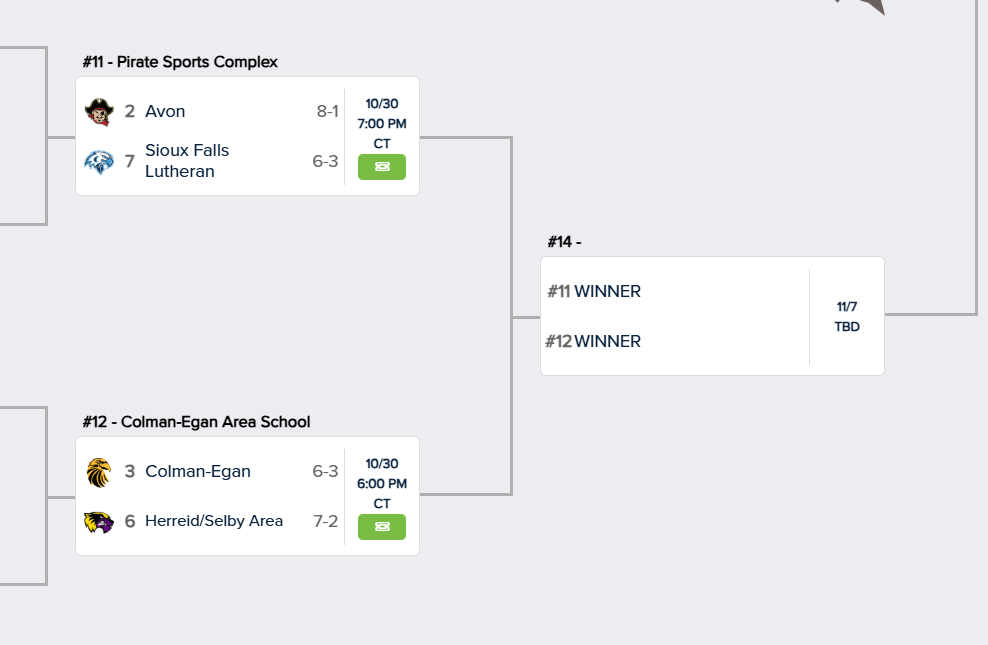Open the Avon team link
This screenshot has width=988, height=645.
(165, 111)
